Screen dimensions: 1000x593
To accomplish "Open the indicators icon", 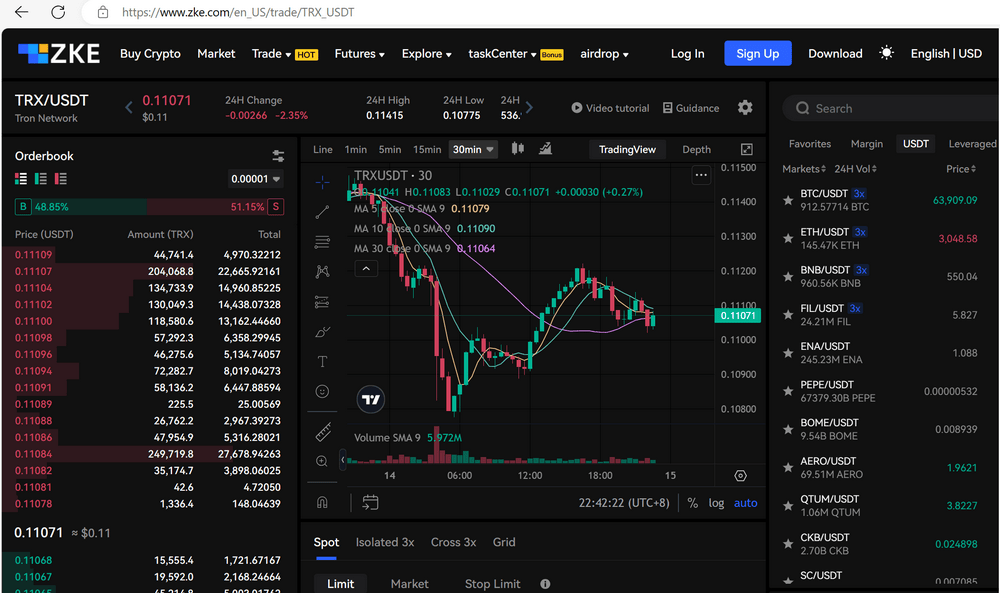I will point(545,149).
